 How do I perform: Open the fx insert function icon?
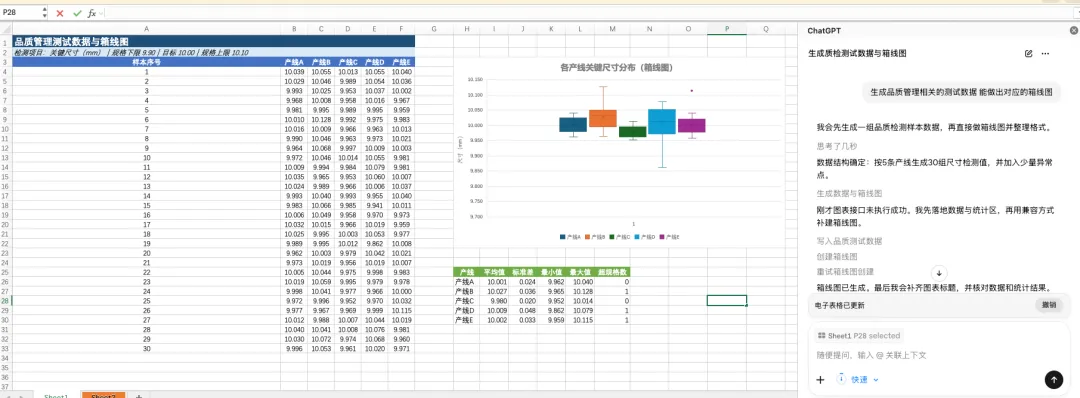click(x=91, y=13)
